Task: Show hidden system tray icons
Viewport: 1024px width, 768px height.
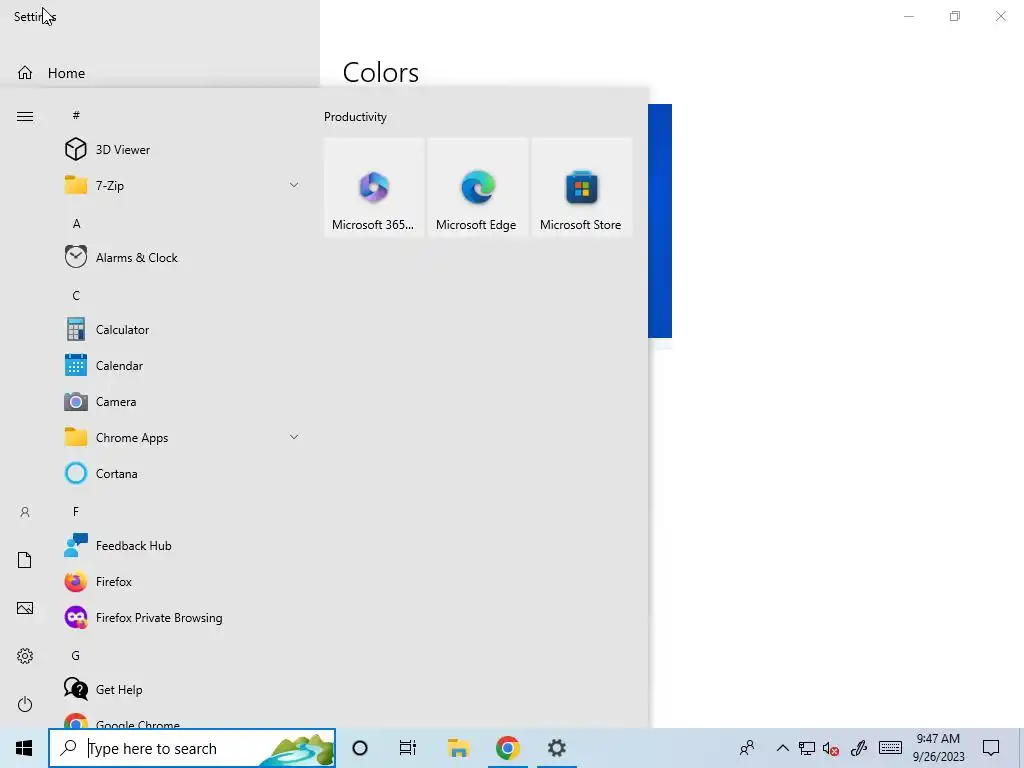Action: point(782,748)
